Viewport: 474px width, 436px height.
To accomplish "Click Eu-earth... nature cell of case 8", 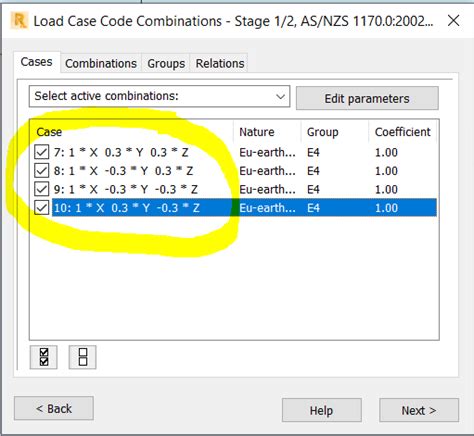I will 267,171.
